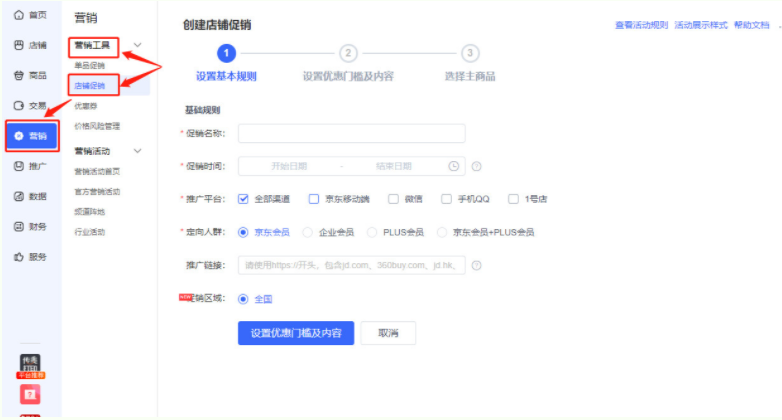Select the PLUS会员 radio button

point(372,232)
